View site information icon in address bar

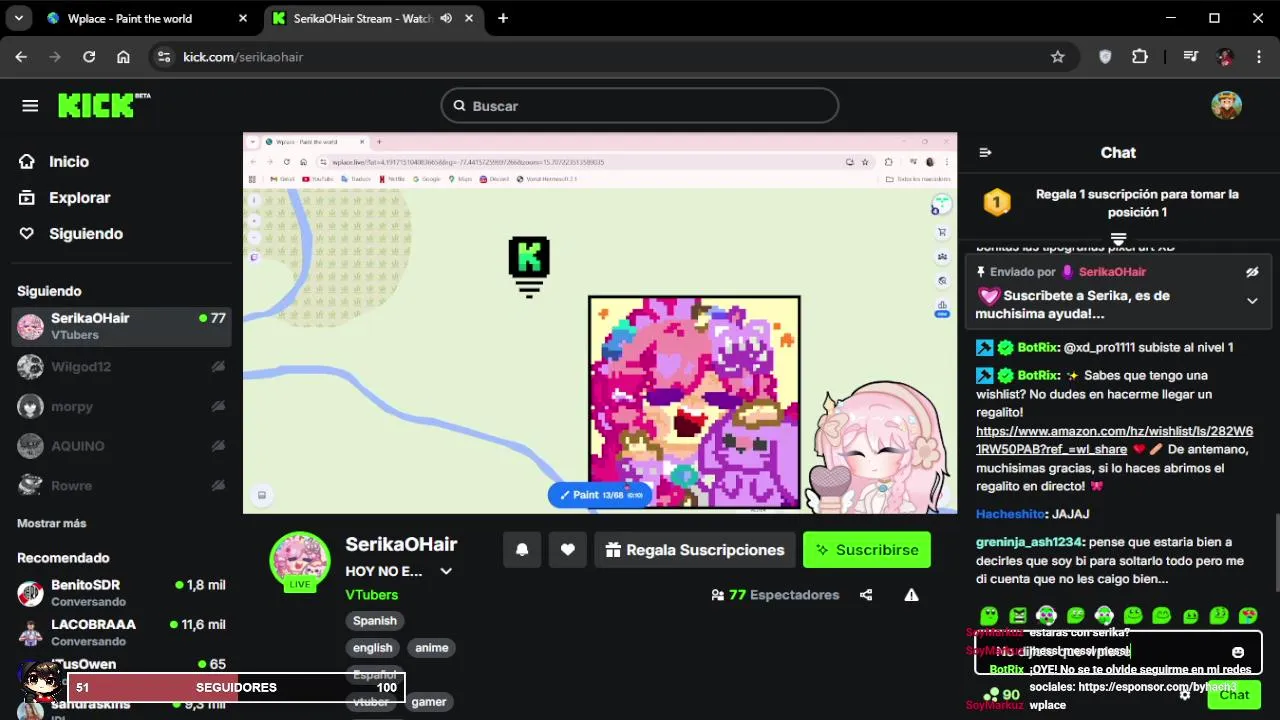[165, 57]
